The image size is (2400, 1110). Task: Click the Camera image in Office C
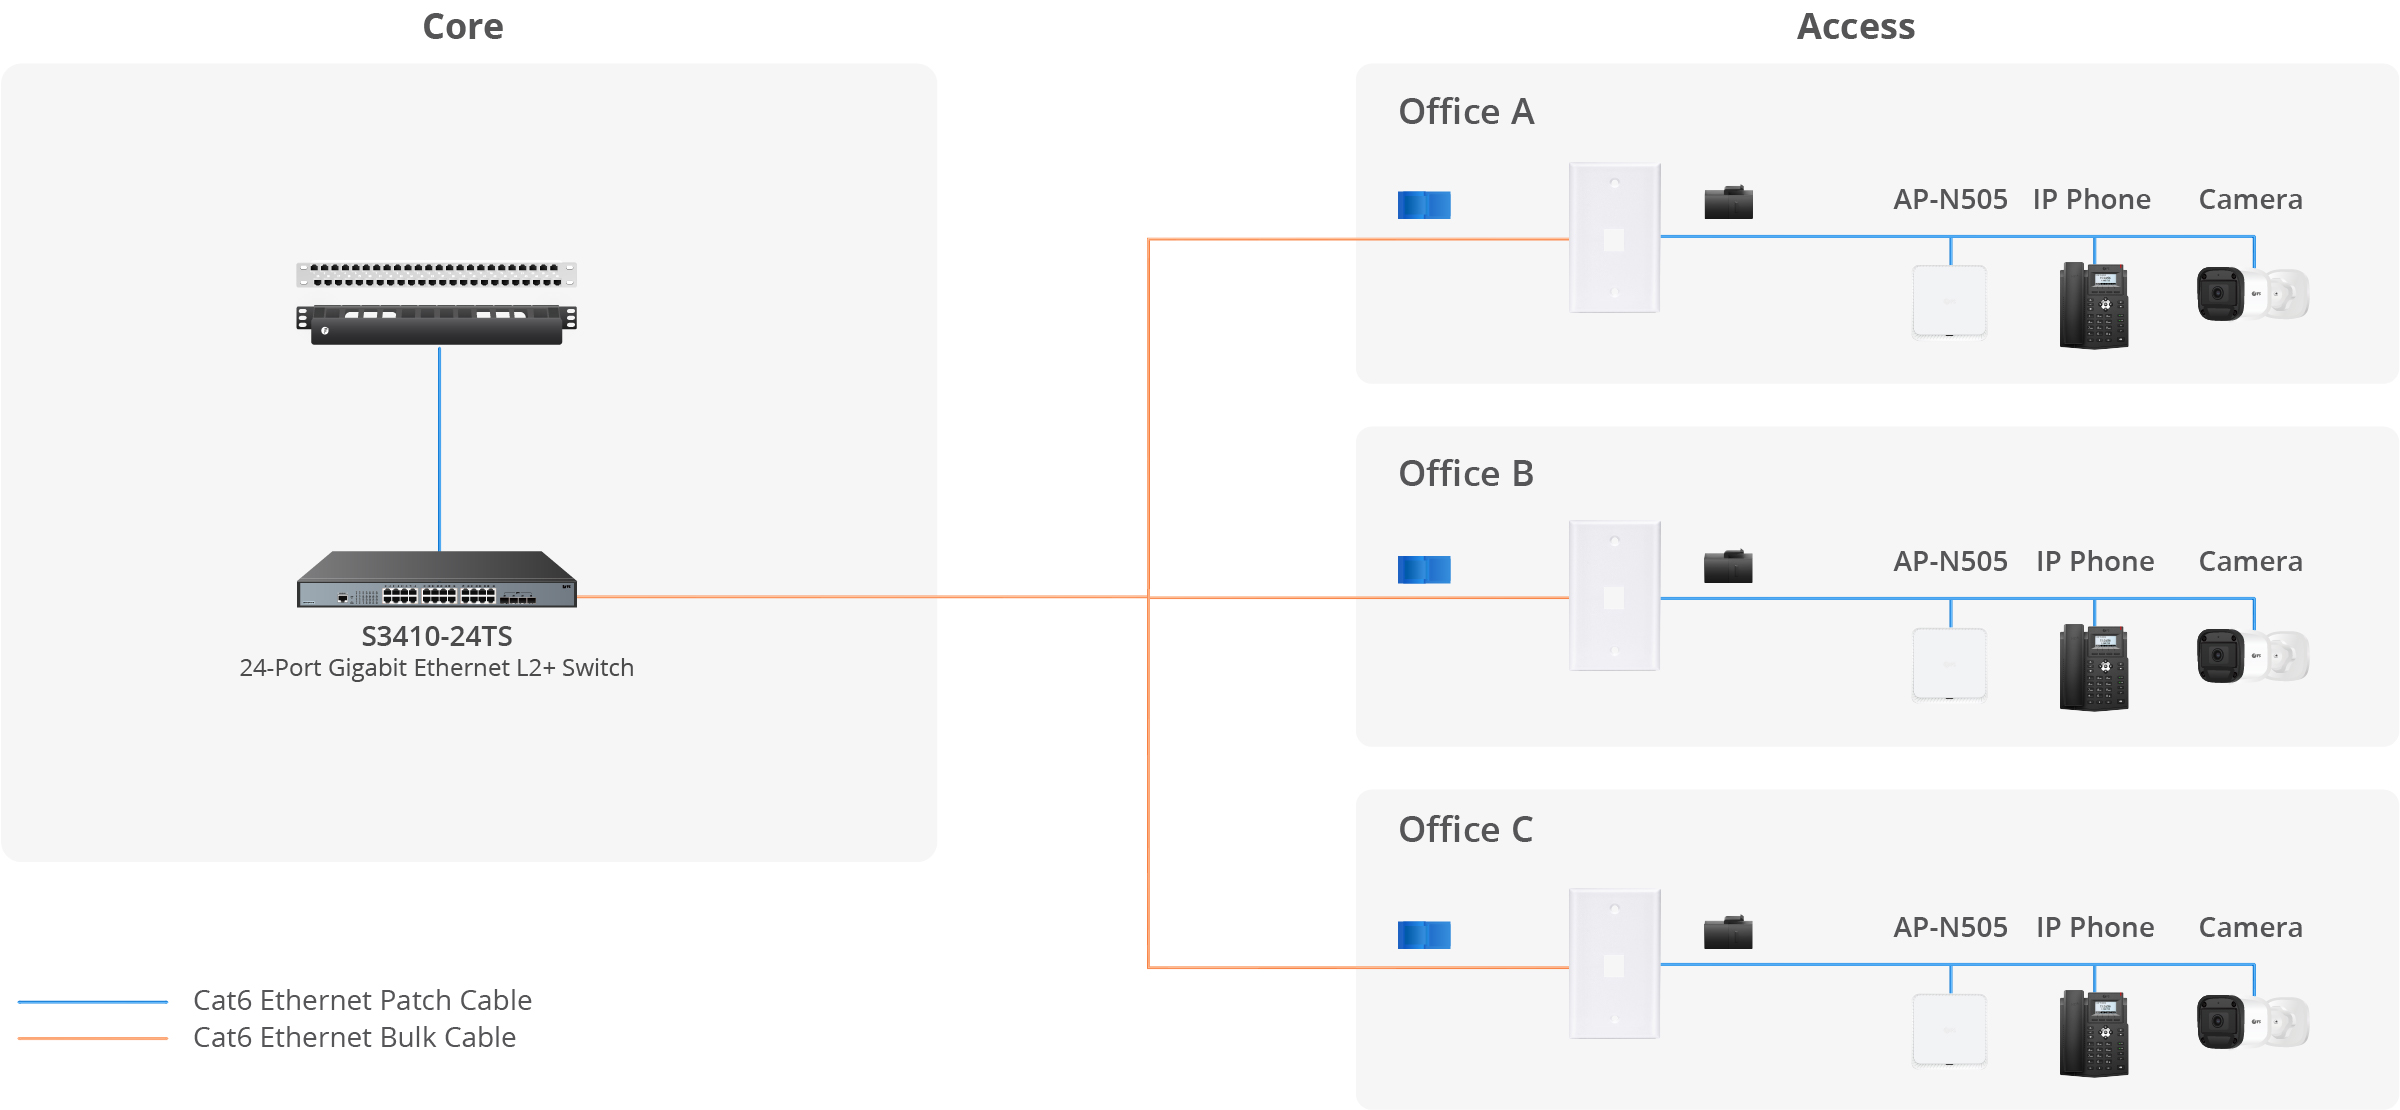coord(2253,1021)
